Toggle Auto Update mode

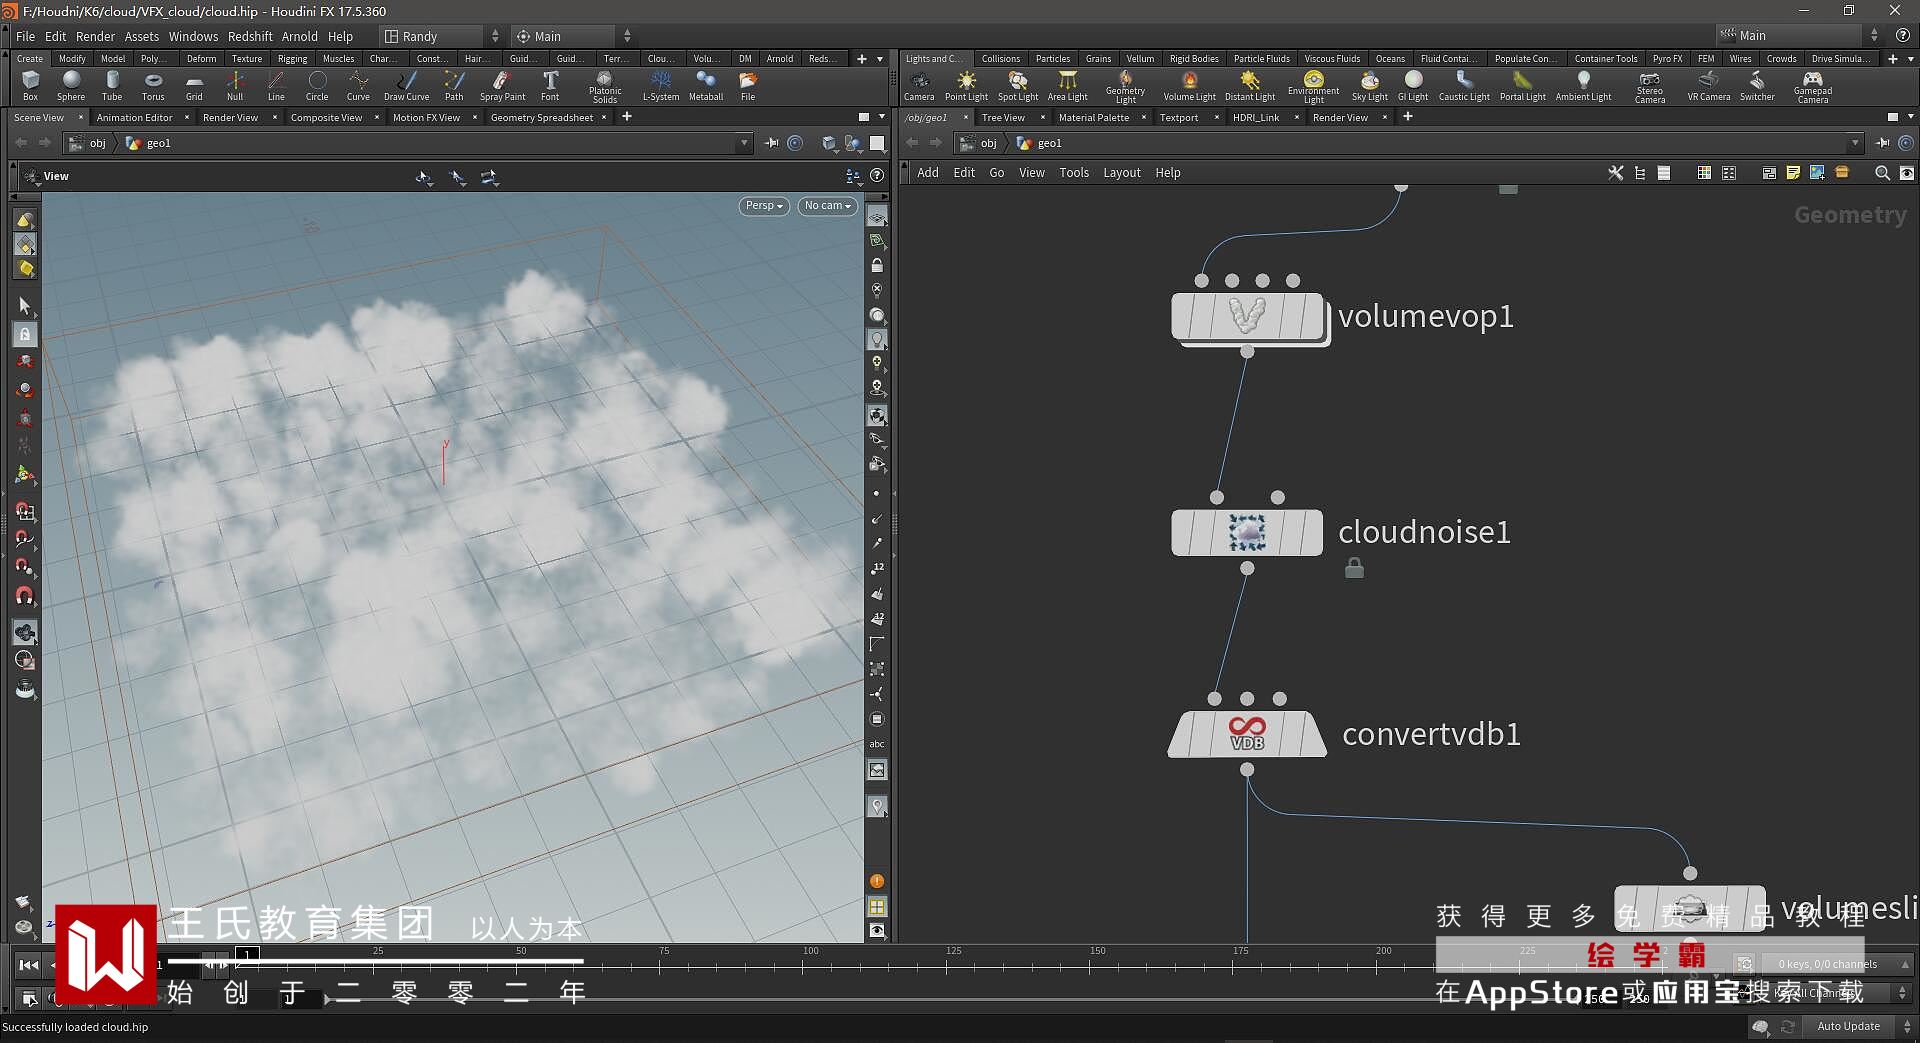pos(1848,1026)
